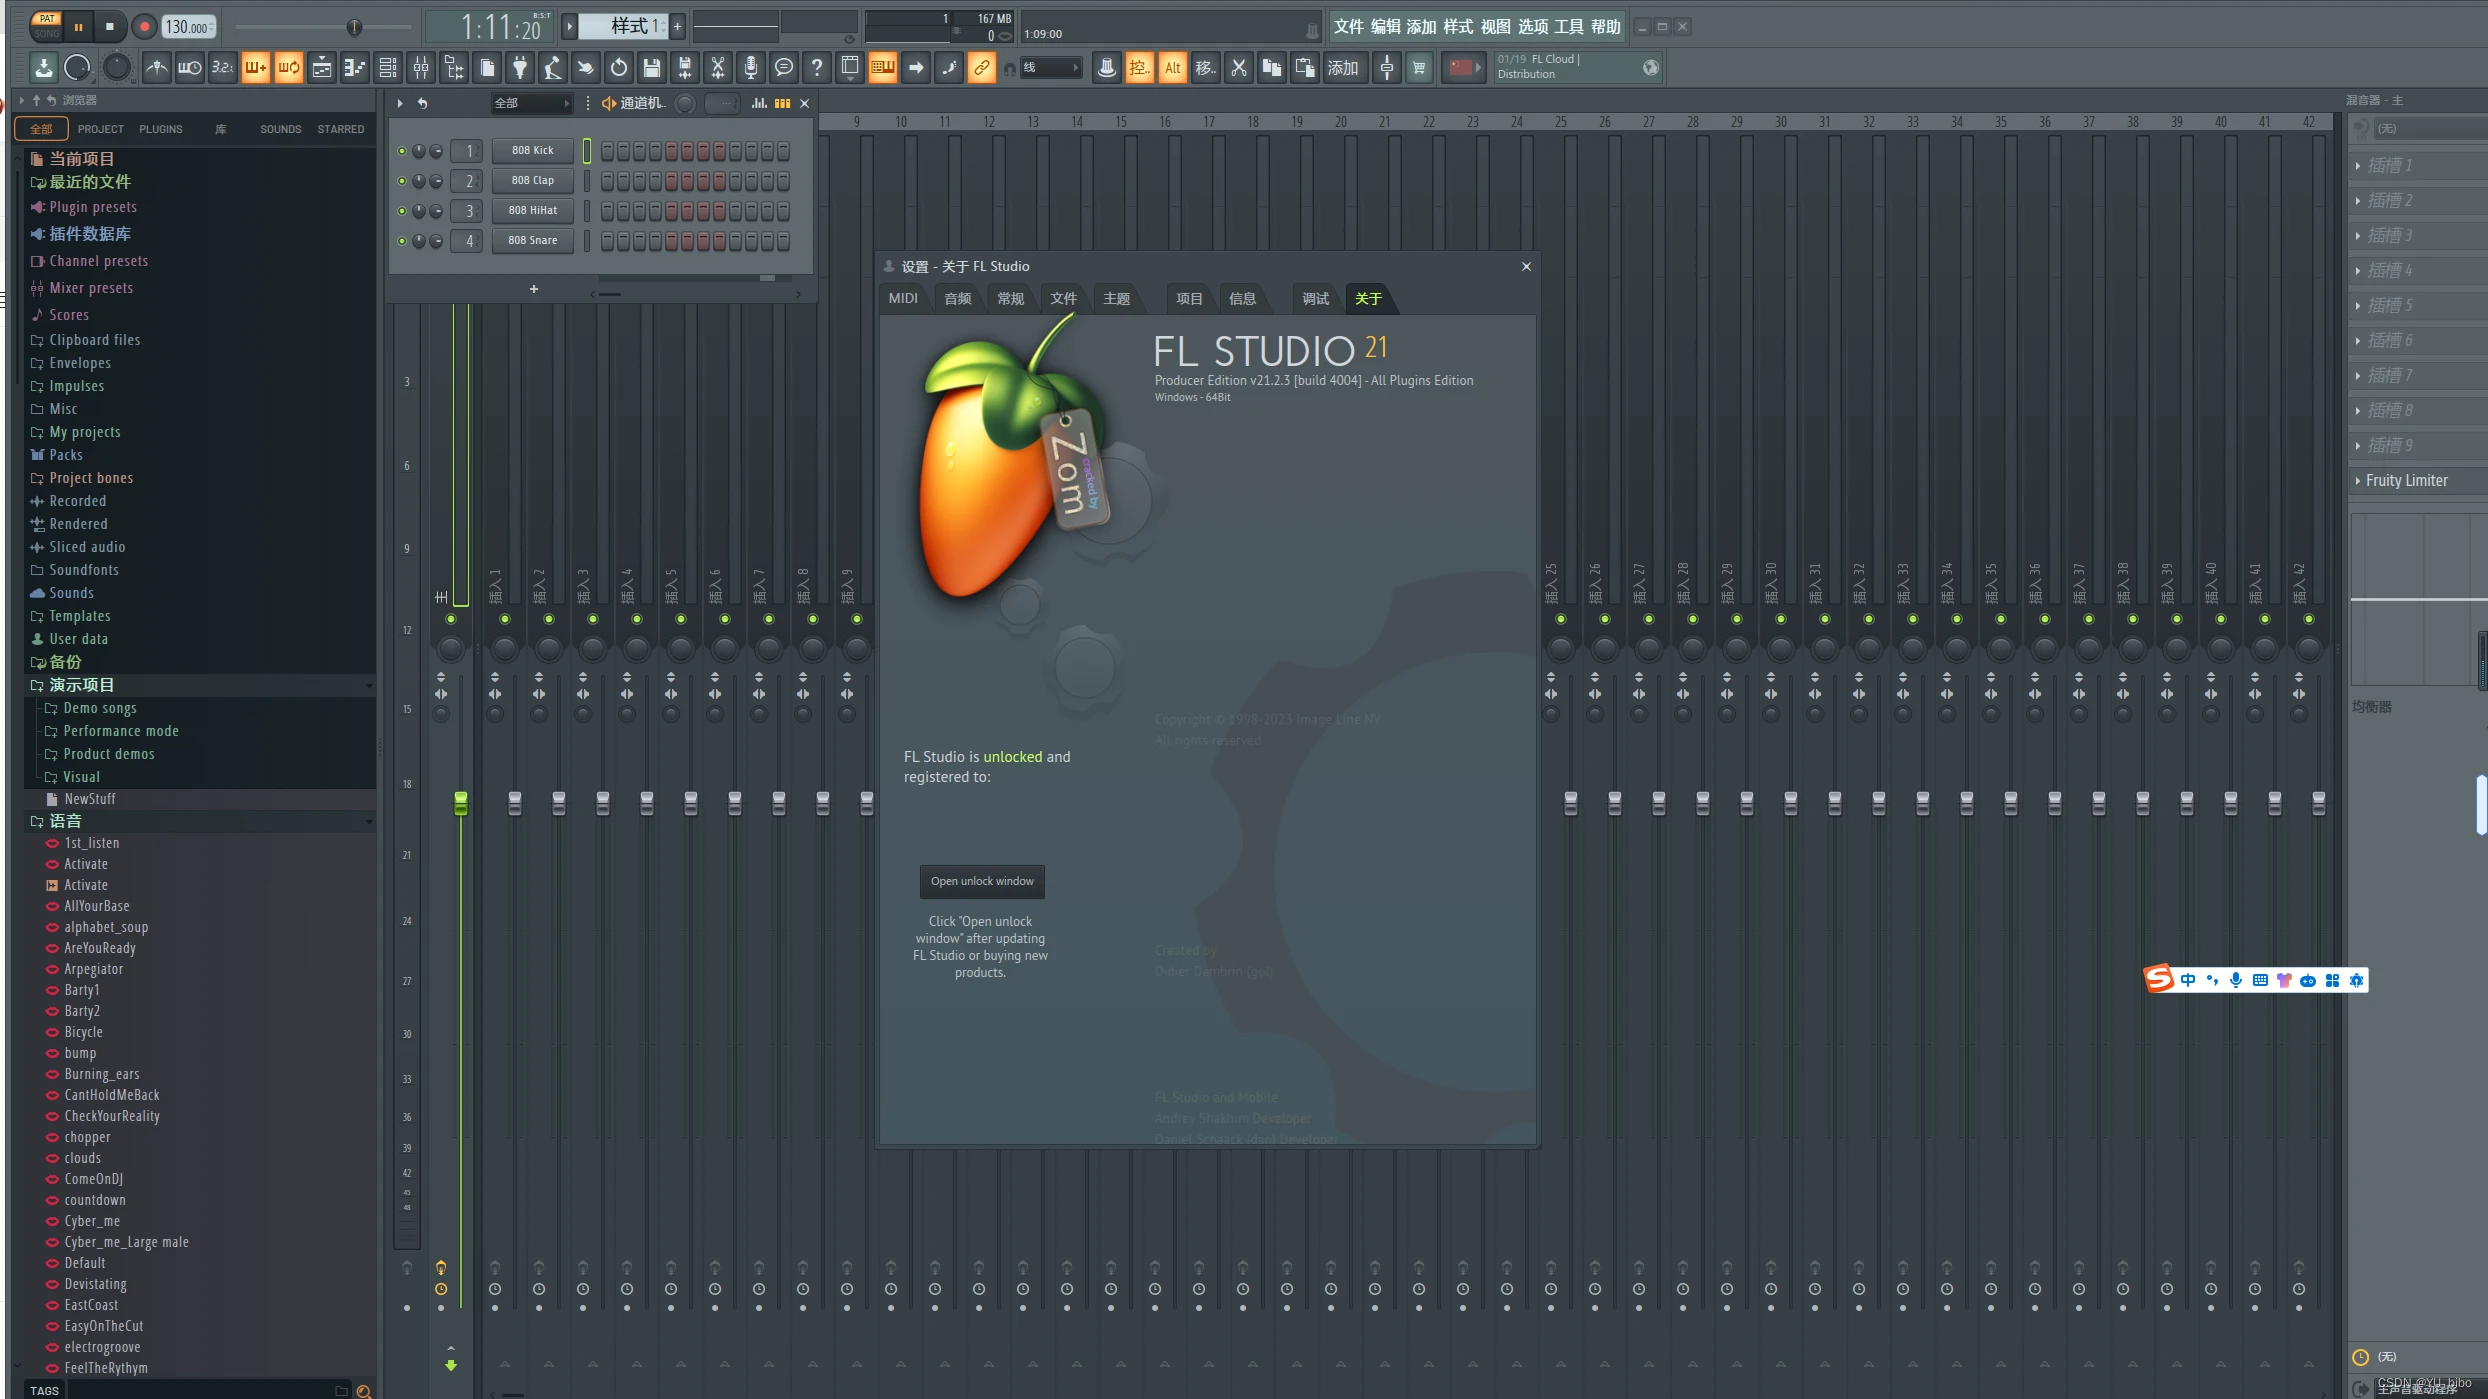The image size is (2488, 1399).
Task: Toggle PAT/SONG mode switch
Action: click(46, 26)
